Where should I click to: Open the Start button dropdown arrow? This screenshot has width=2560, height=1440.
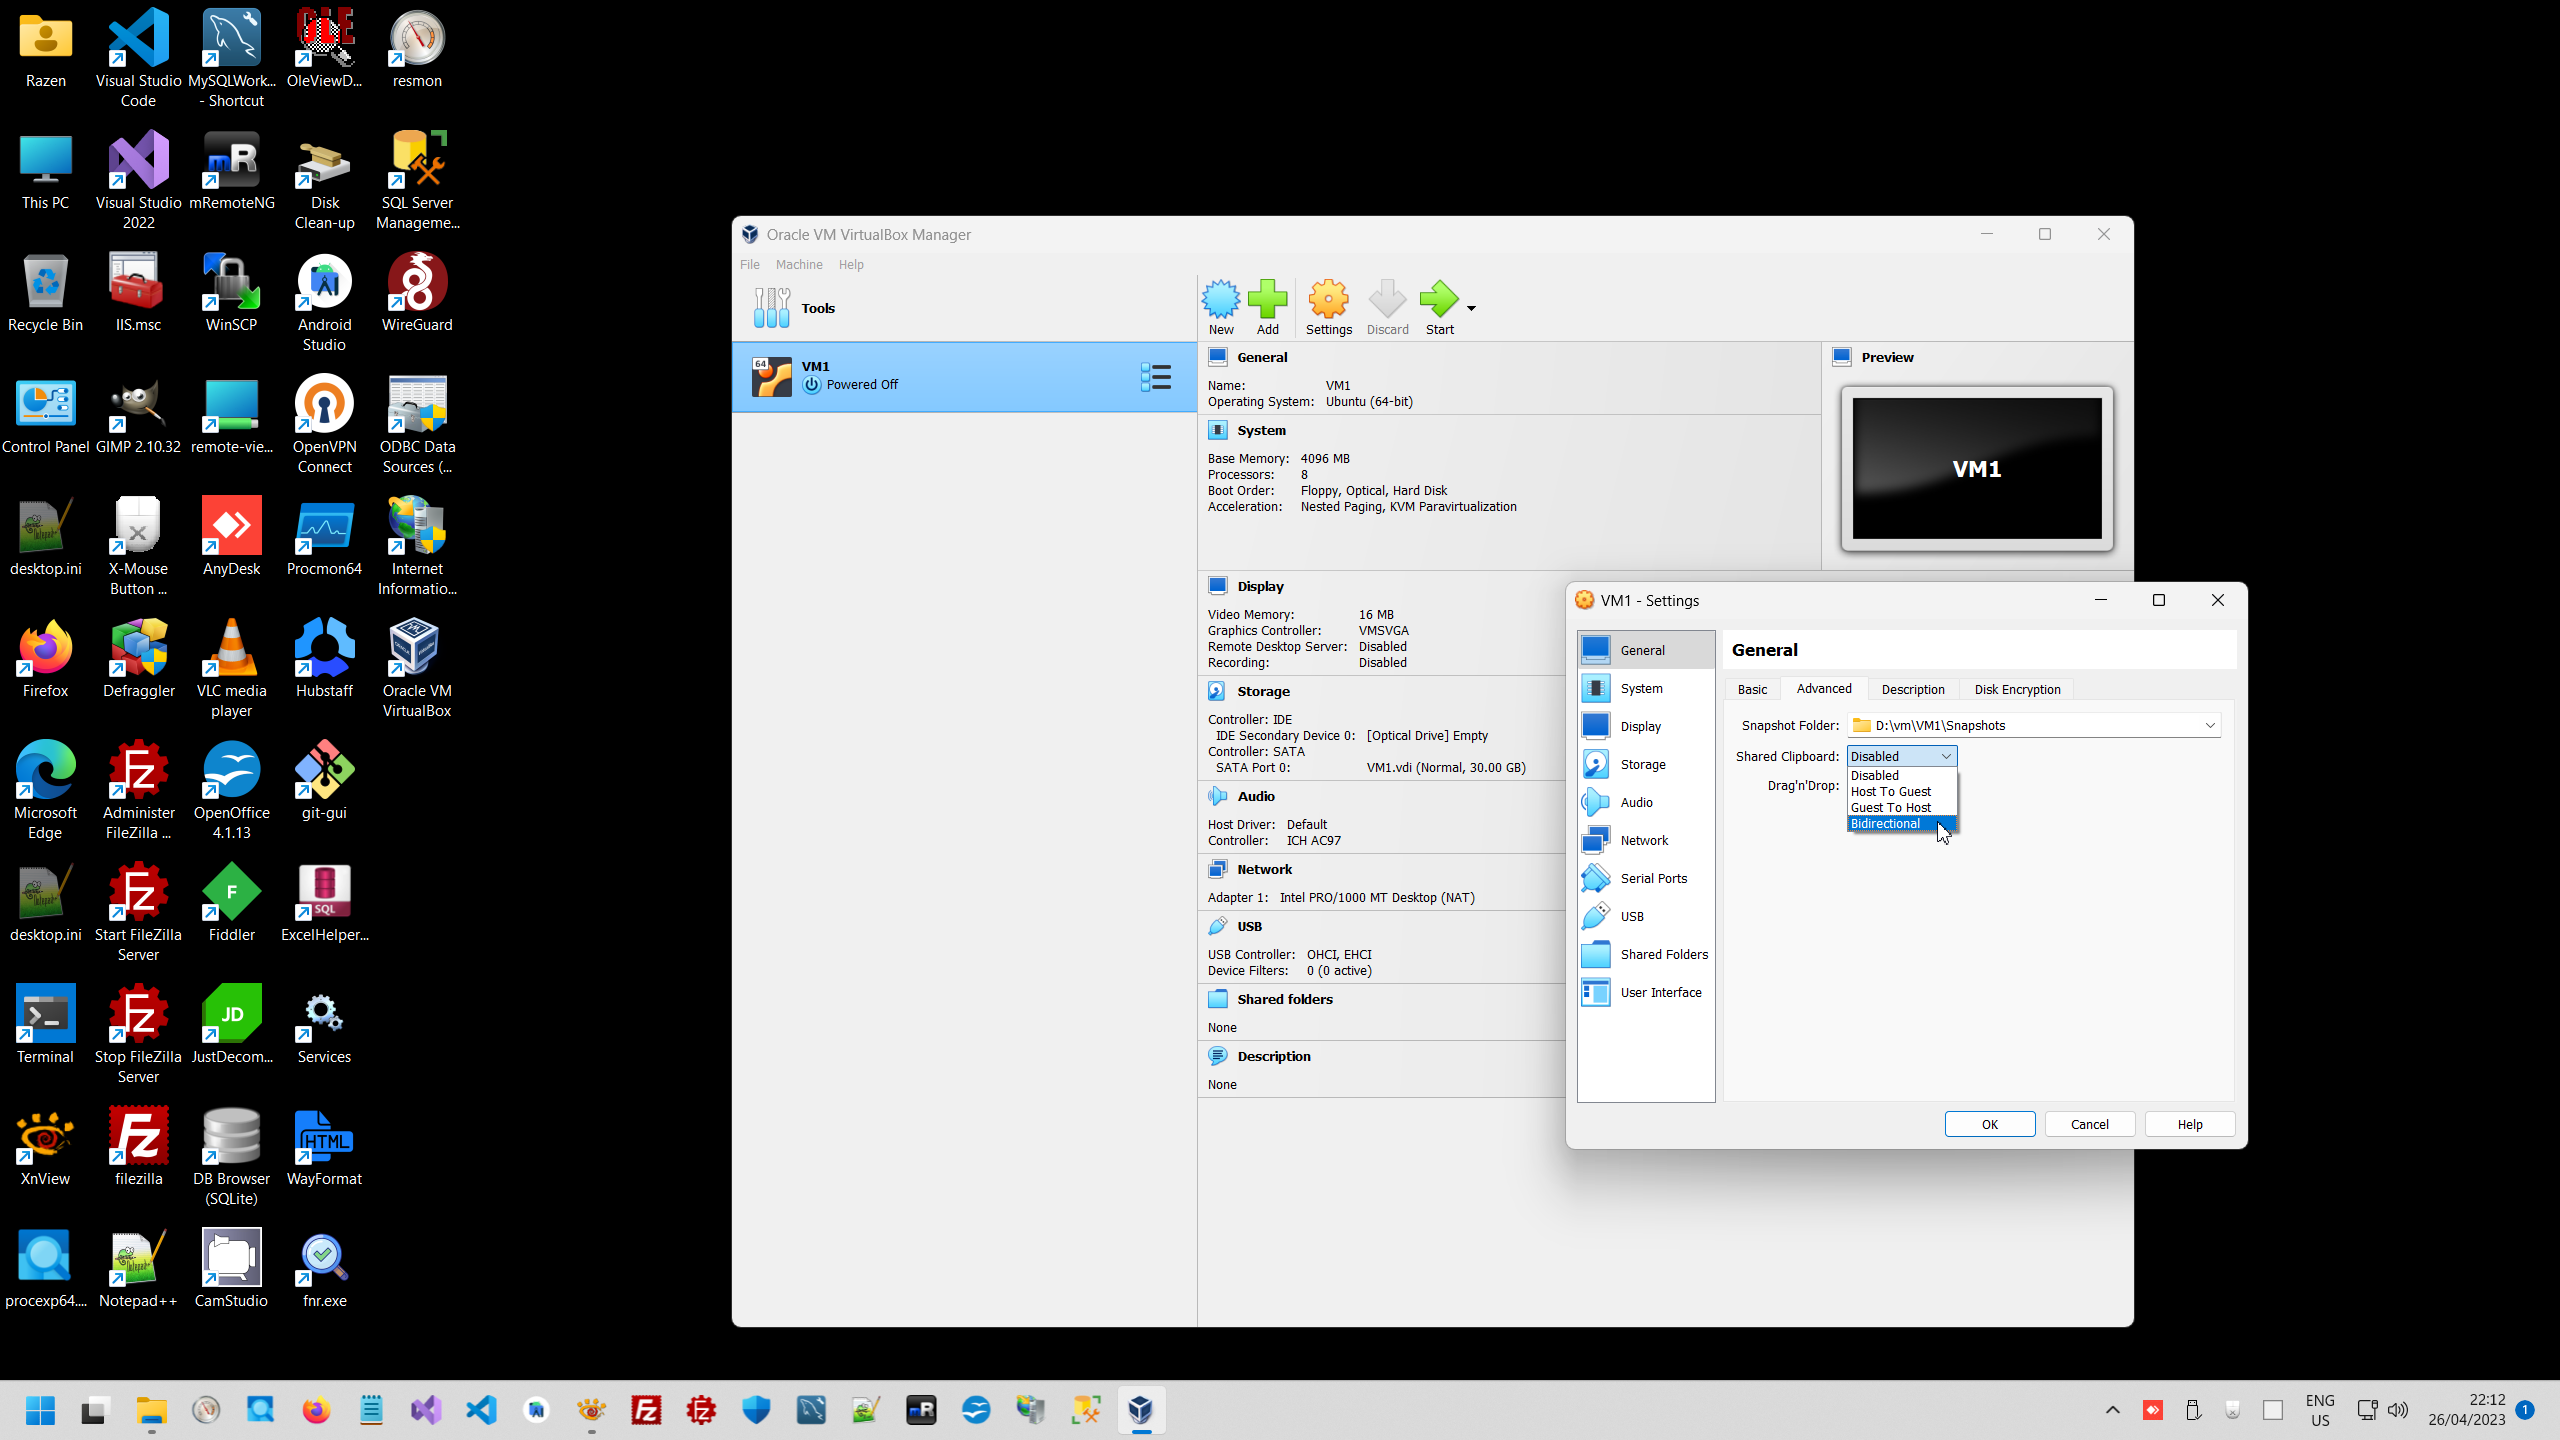tap(1471, 308)
